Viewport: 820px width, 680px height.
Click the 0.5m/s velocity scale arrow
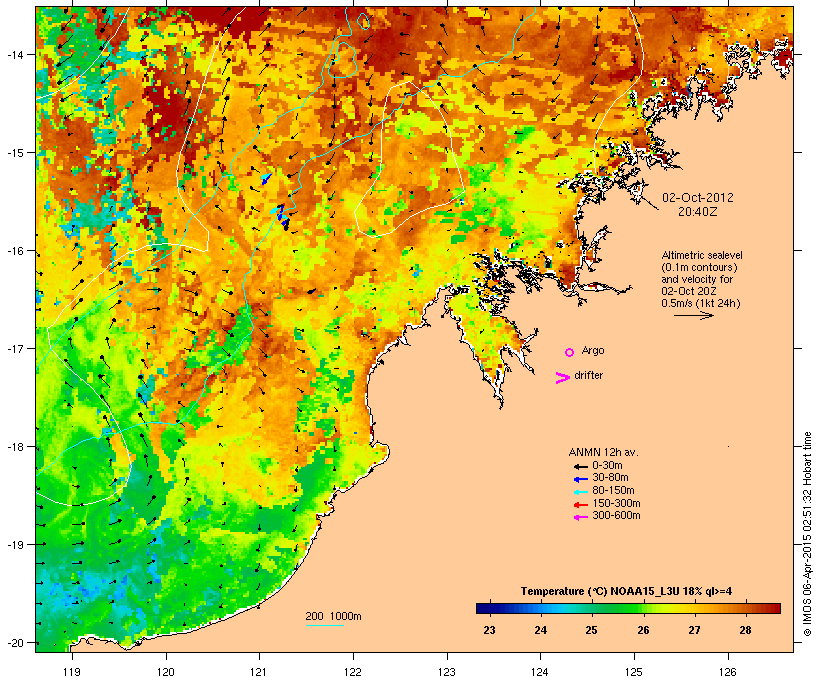pyautogui.click(x=693, y=315)
